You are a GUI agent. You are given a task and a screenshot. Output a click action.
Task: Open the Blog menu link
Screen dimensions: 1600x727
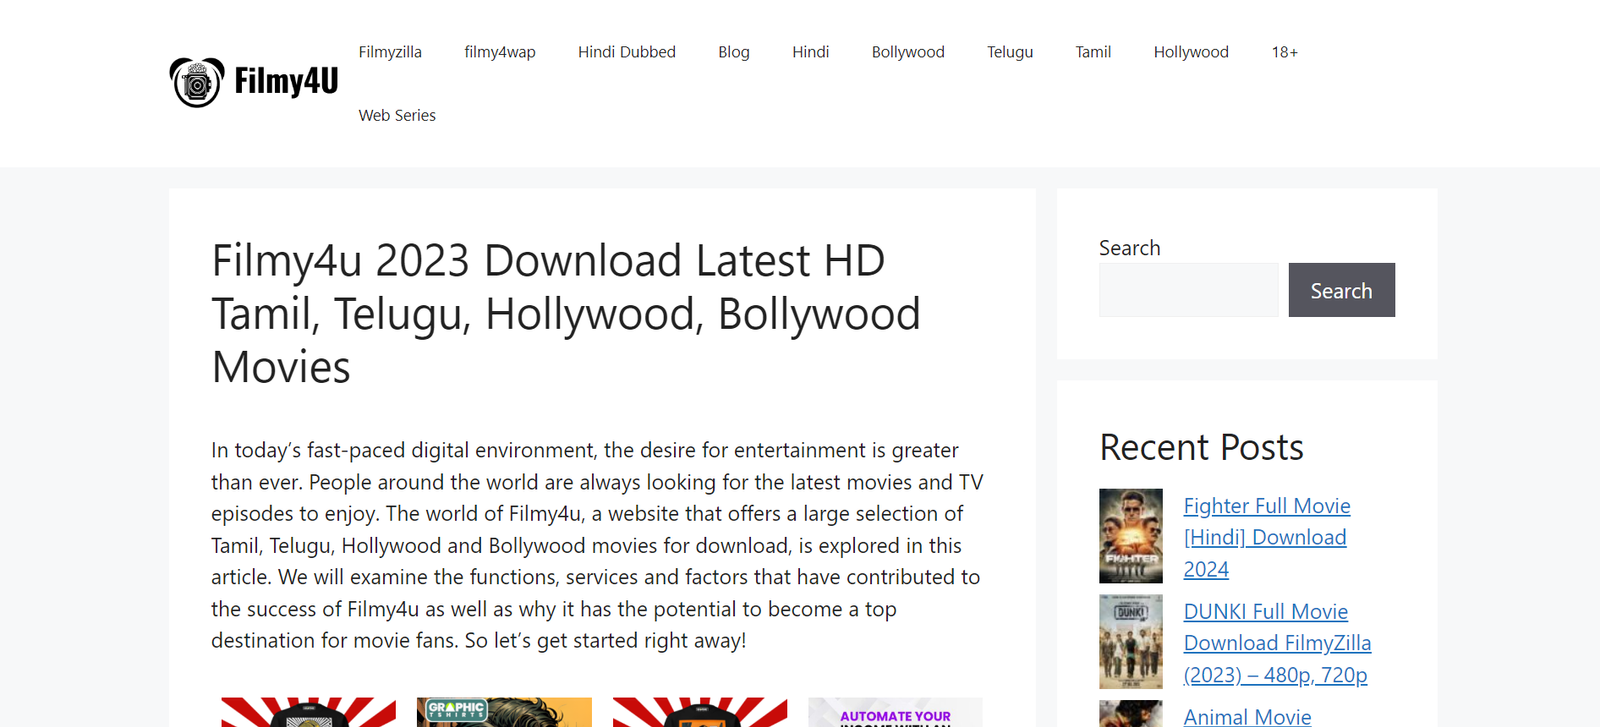(734, 52)
